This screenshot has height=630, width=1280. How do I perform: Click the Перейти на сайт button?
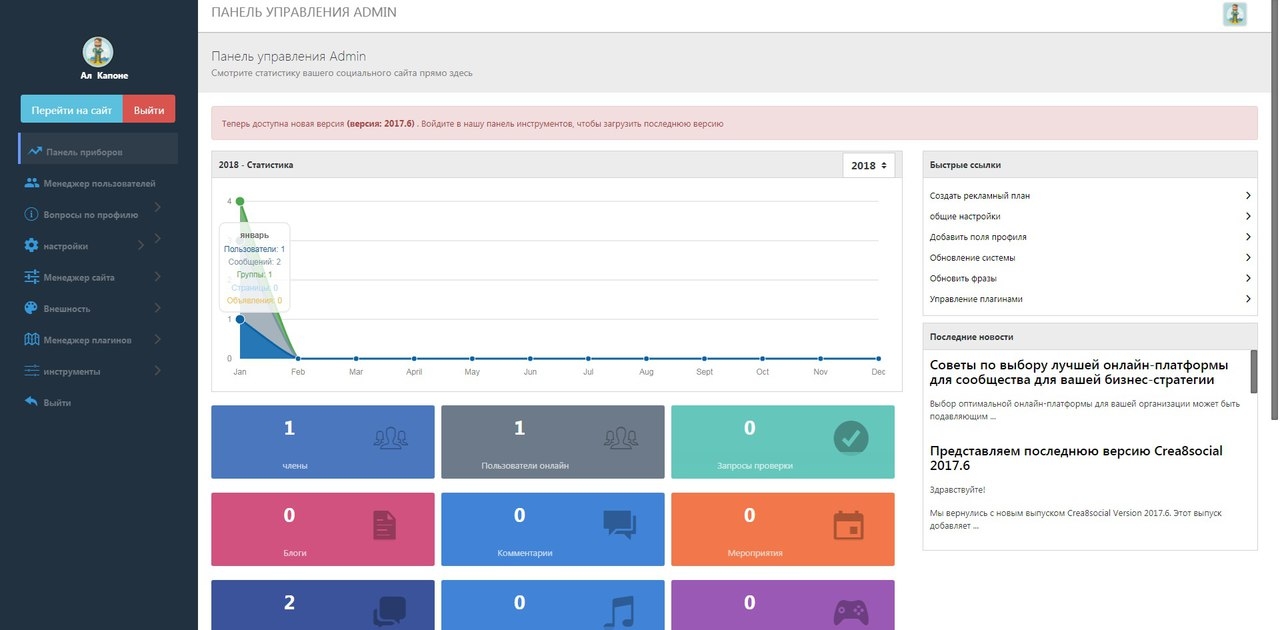click(72, 109)
